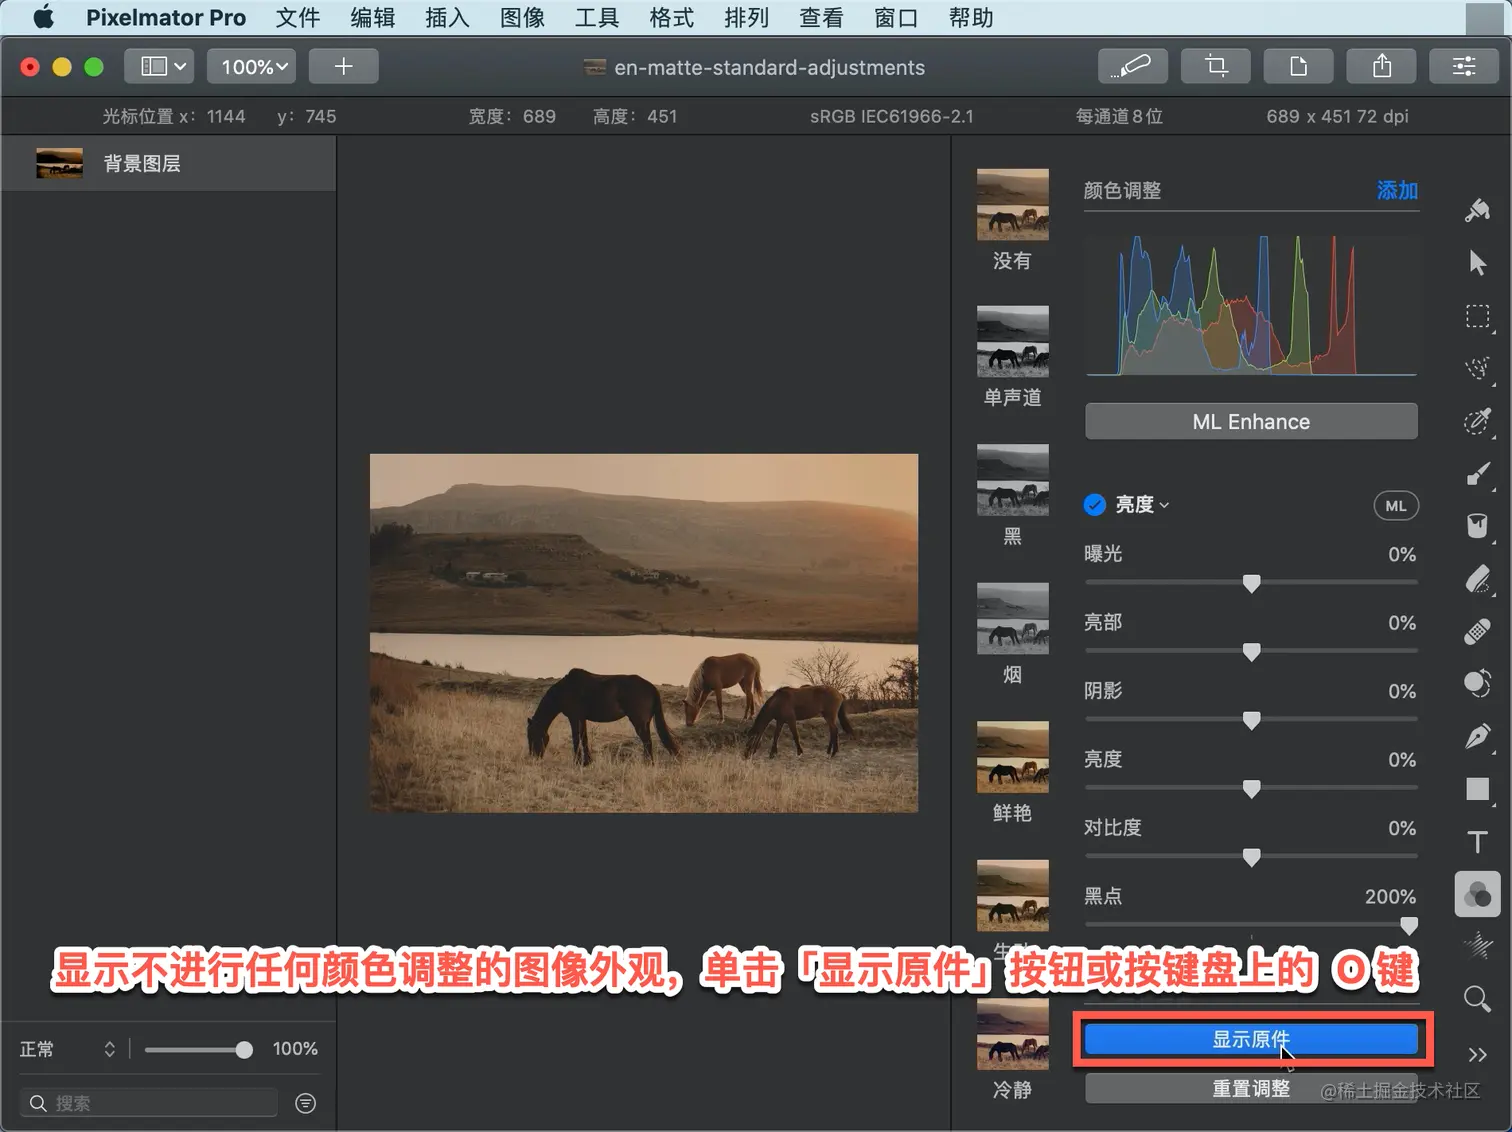1512x1132 pixels.
Task: Open the 窗口 menu
Action: point(895,17)
